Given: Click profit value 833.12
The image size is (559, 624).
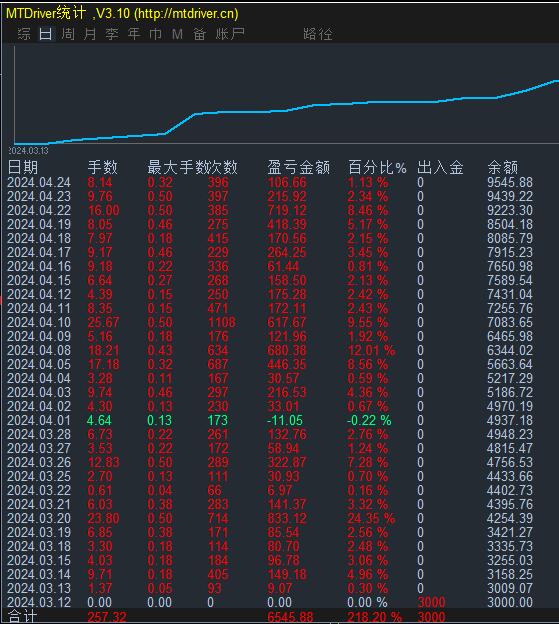Looking at the screenshot, I should pyautogui.click(x=287, y=518).
